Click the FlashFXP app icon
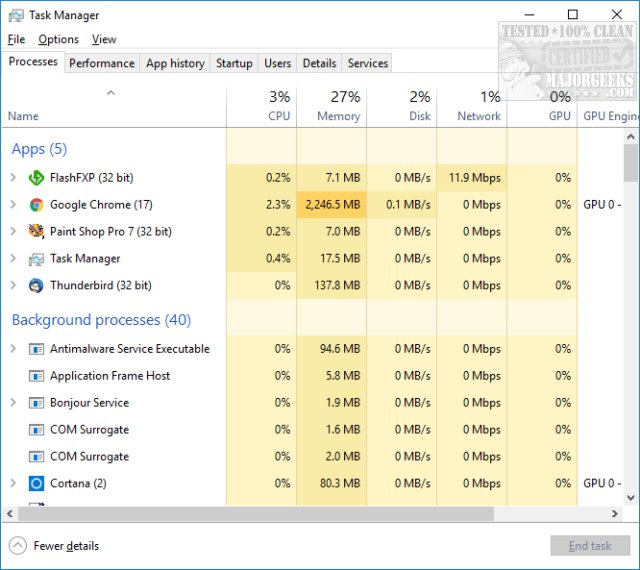Image resolution: width=640 pixels, height=570 pixels. pos(36,178)
